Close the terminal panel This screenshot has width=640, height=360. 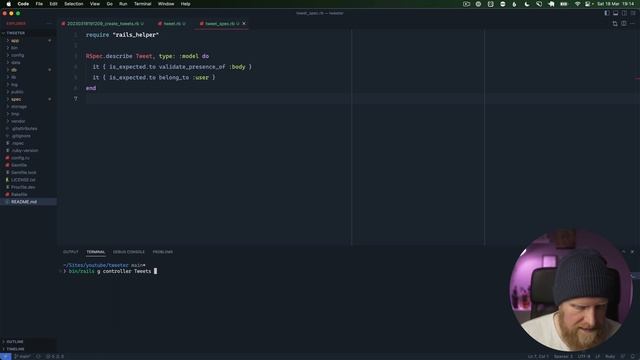click(x=632, y=252)
